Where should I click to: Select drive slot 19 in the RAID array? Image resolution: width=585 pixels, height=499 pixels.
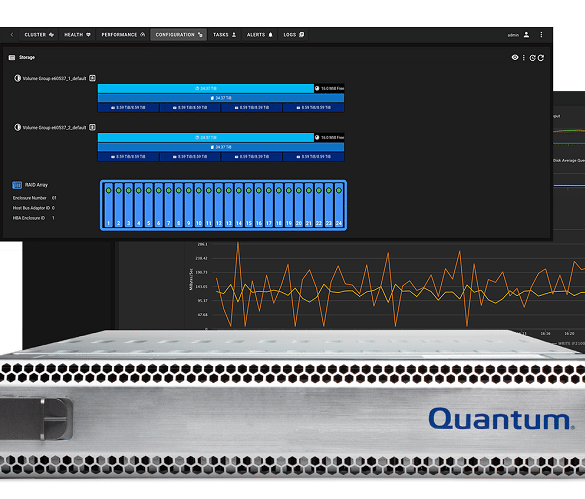(289, 205)
